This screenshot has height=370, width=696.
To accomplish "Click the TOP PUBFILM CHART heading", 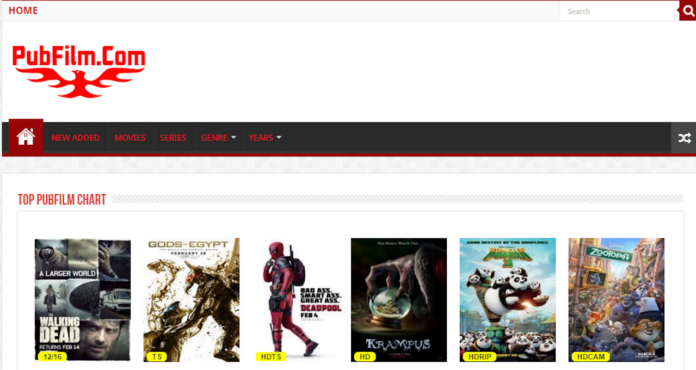I will 62,200.
